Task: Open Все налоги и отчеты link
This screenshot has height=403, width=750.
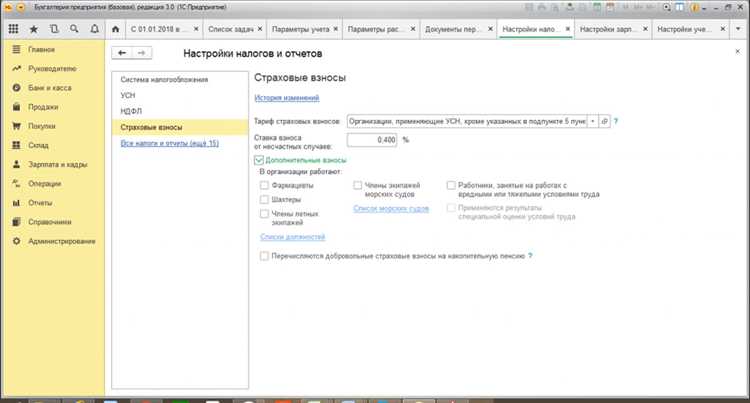Action: (x=169, y=143)
